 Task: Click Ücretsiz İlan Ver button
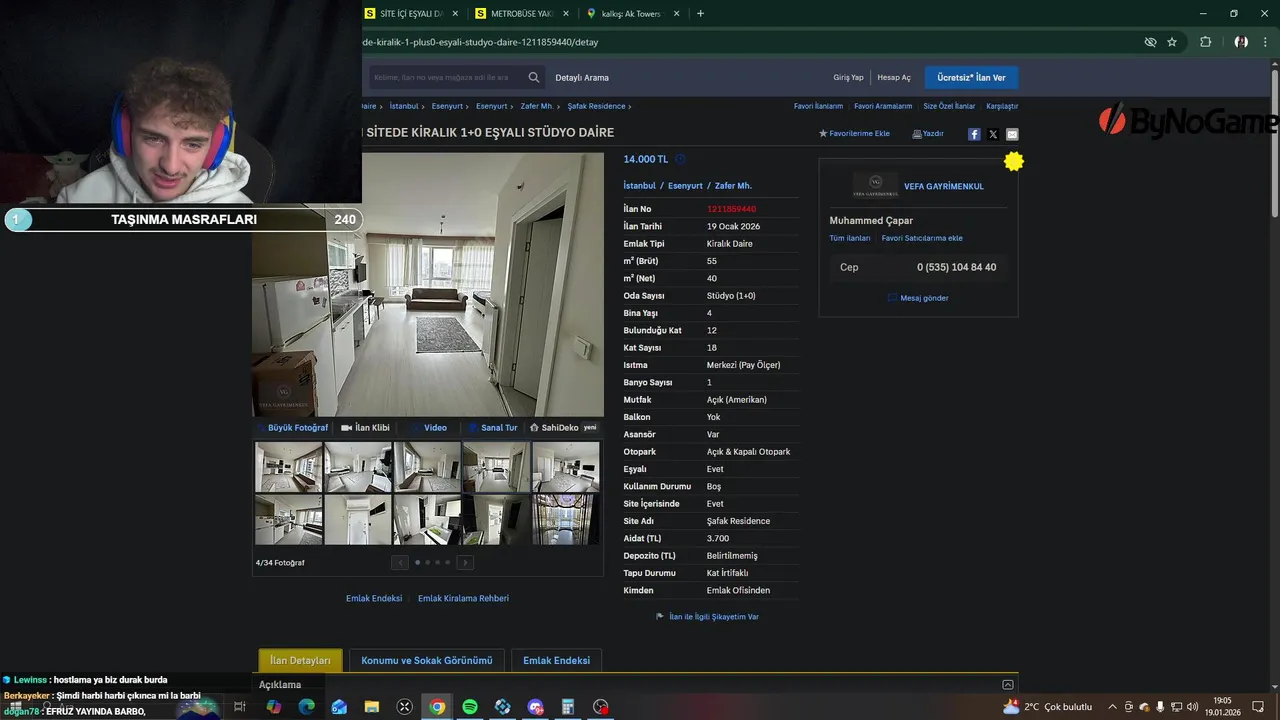point(971,77)
